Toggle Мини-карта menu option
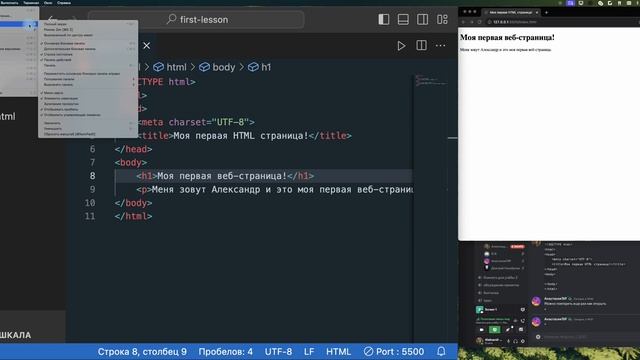The height and width of the screenshot is (360, 640). point(88,93)
